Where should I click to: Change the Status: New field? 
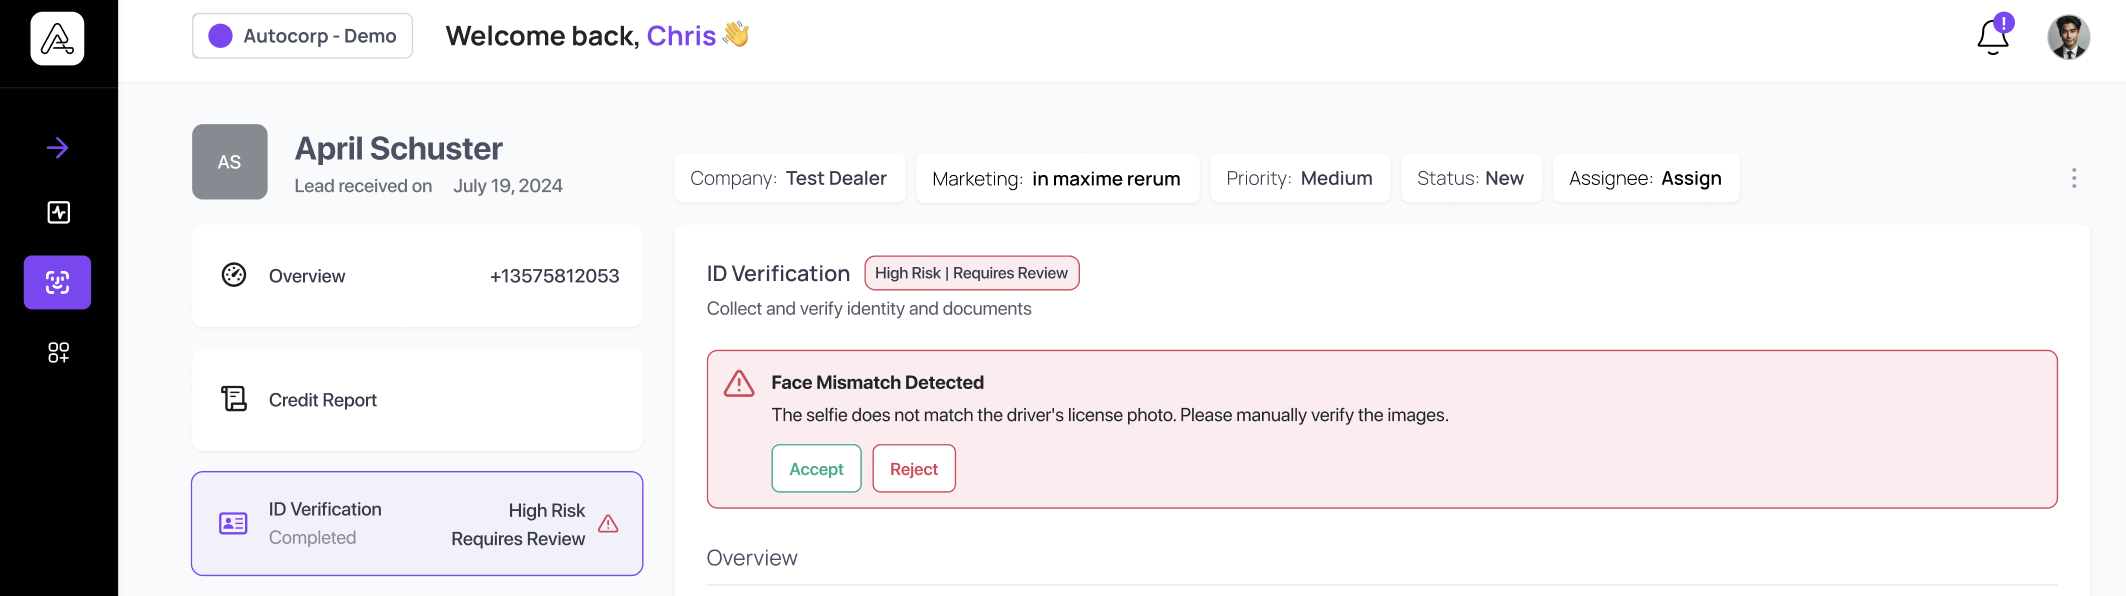coord(1470,178)
